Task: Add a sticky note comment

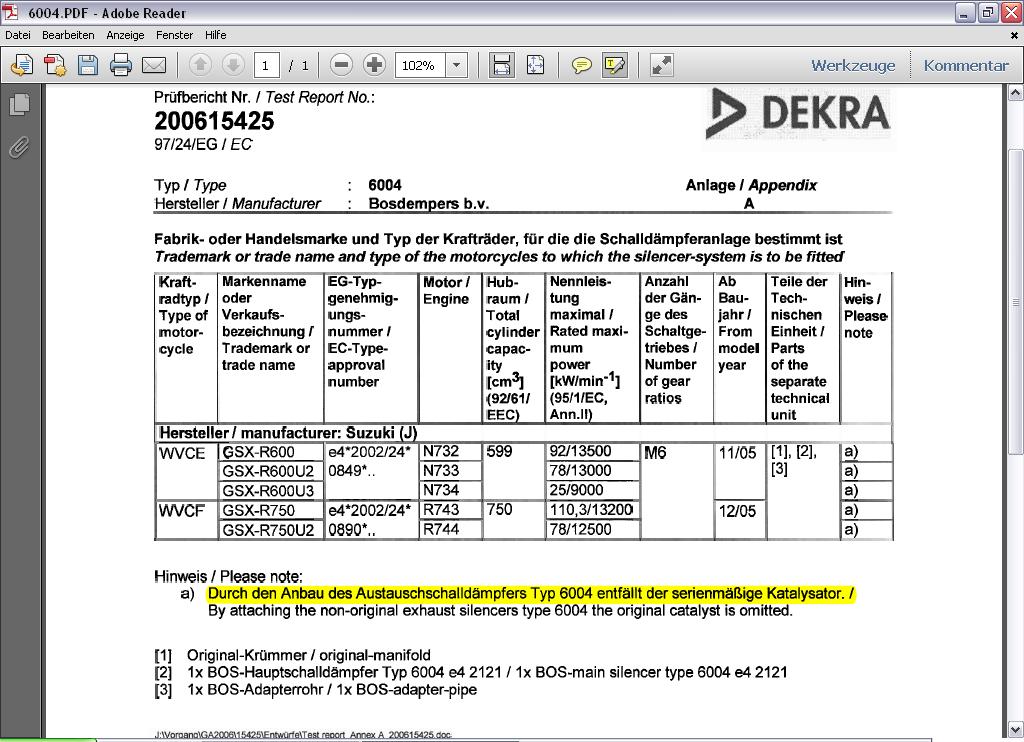Action: tap(581, 65)
